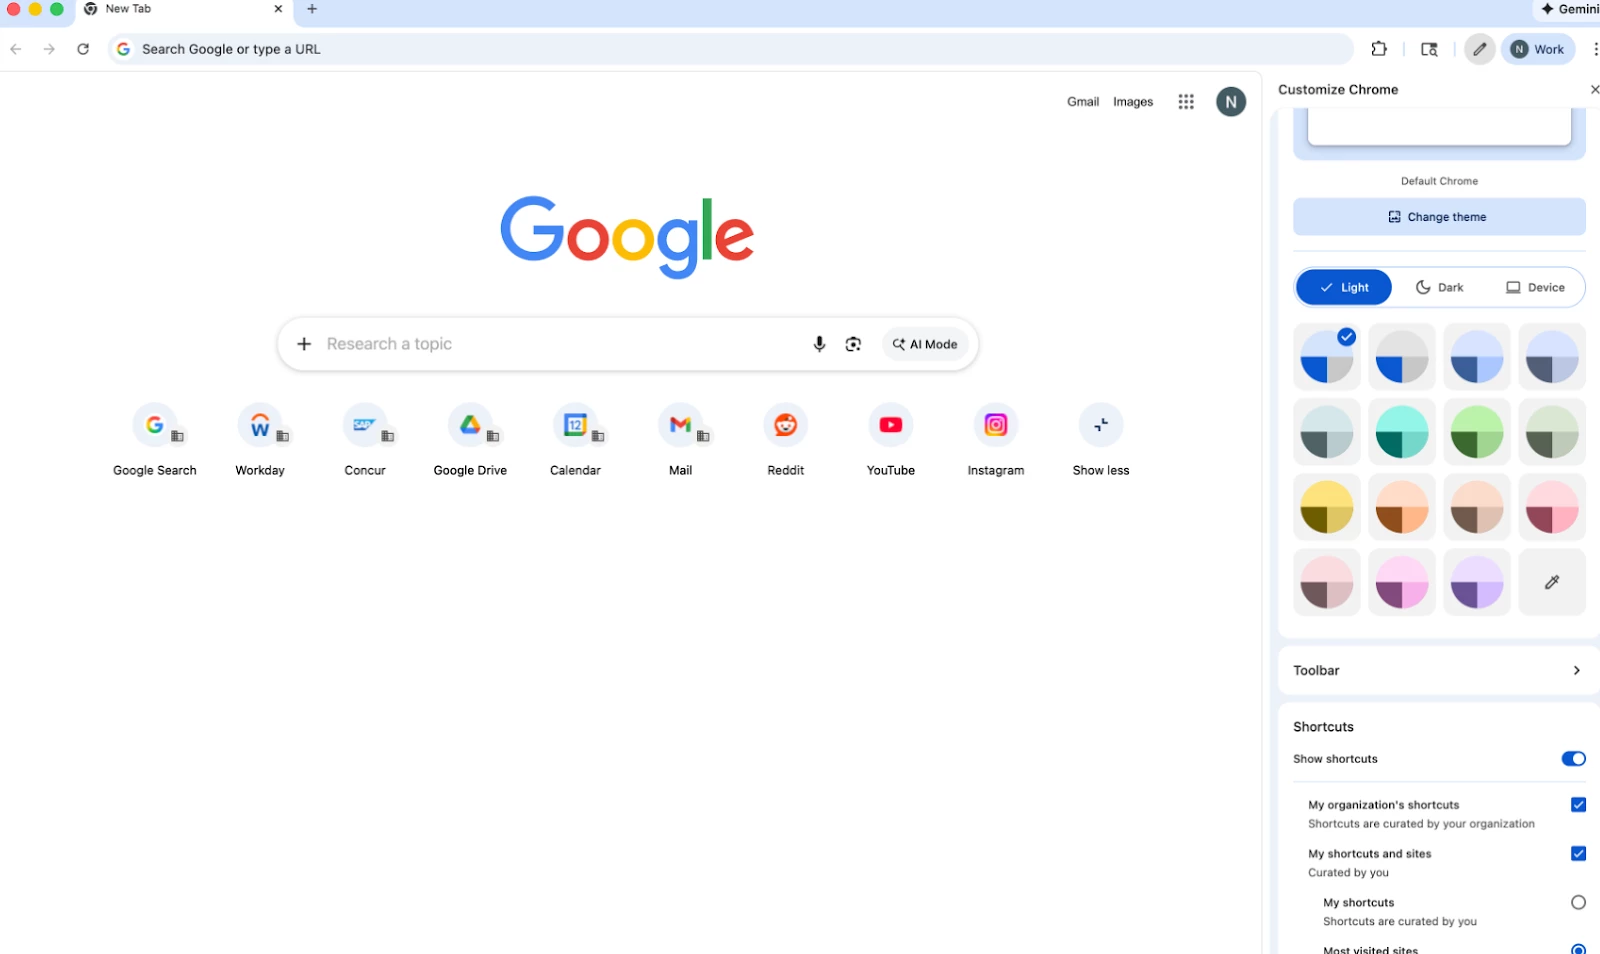Open the Google Drive shortcut
1600x954 pixels.
click(x=470, y=440)
